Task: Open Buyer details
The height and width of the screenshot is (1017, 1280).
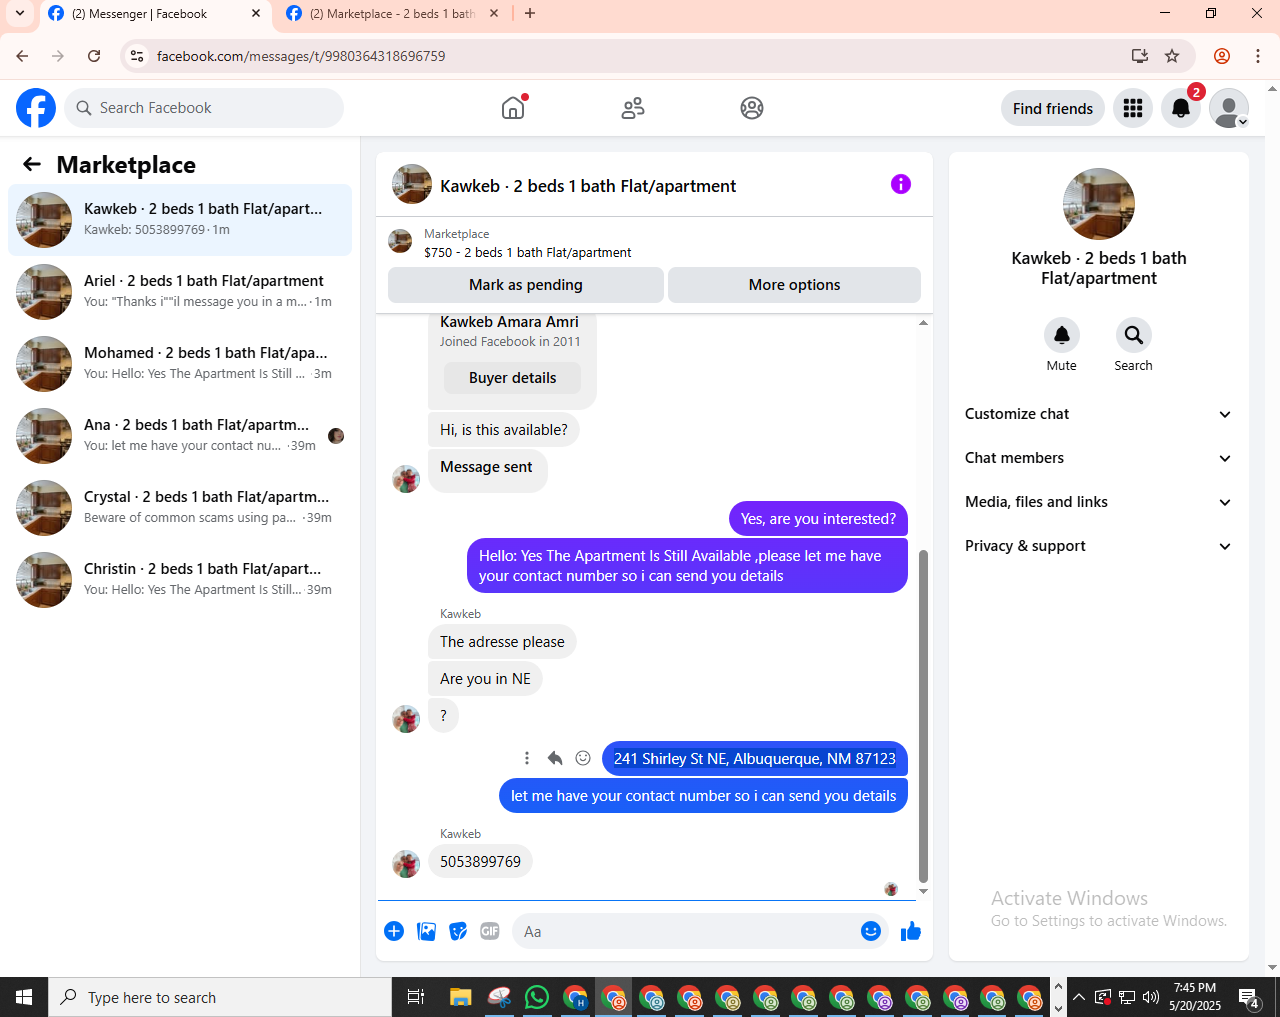Action: click(x=512, y=378)
